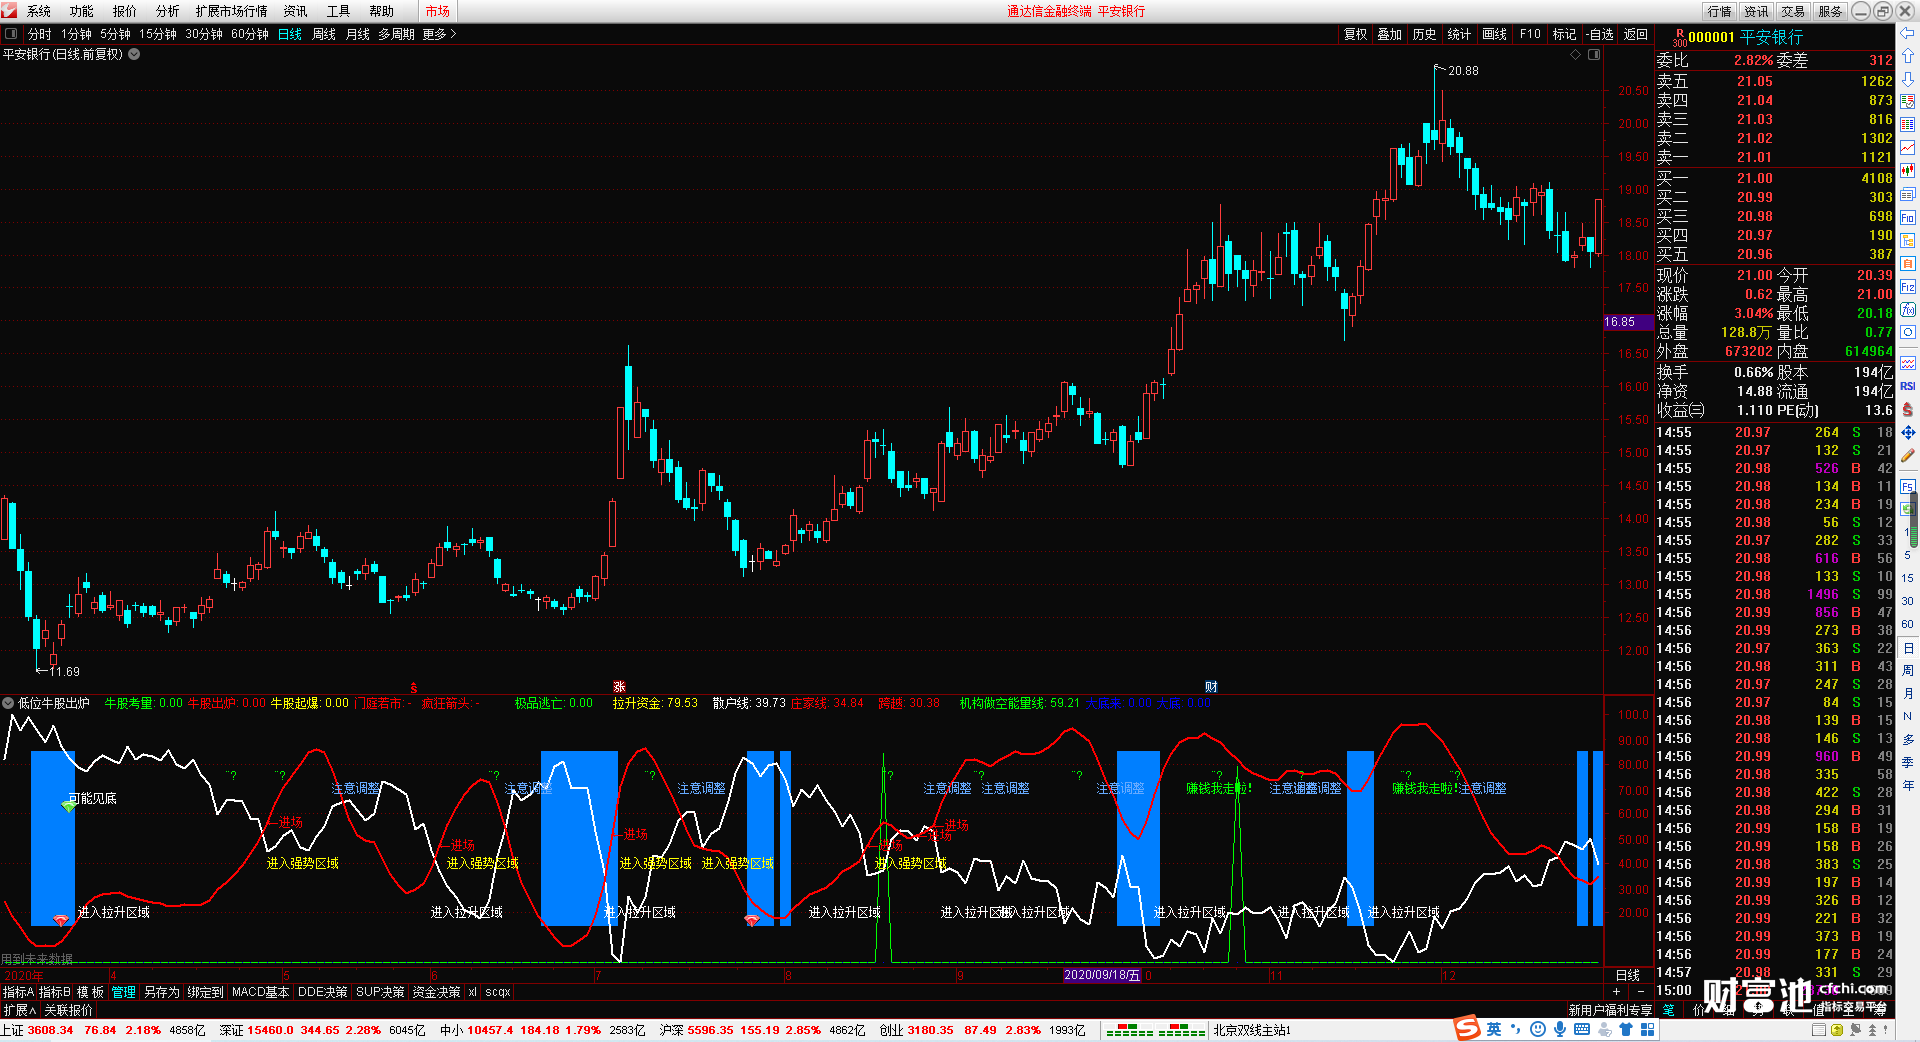This screenshot has width=1920, height=1042.
Task: Click the status bar list icon at bottom right
Action: (x=1819, y=1030)
